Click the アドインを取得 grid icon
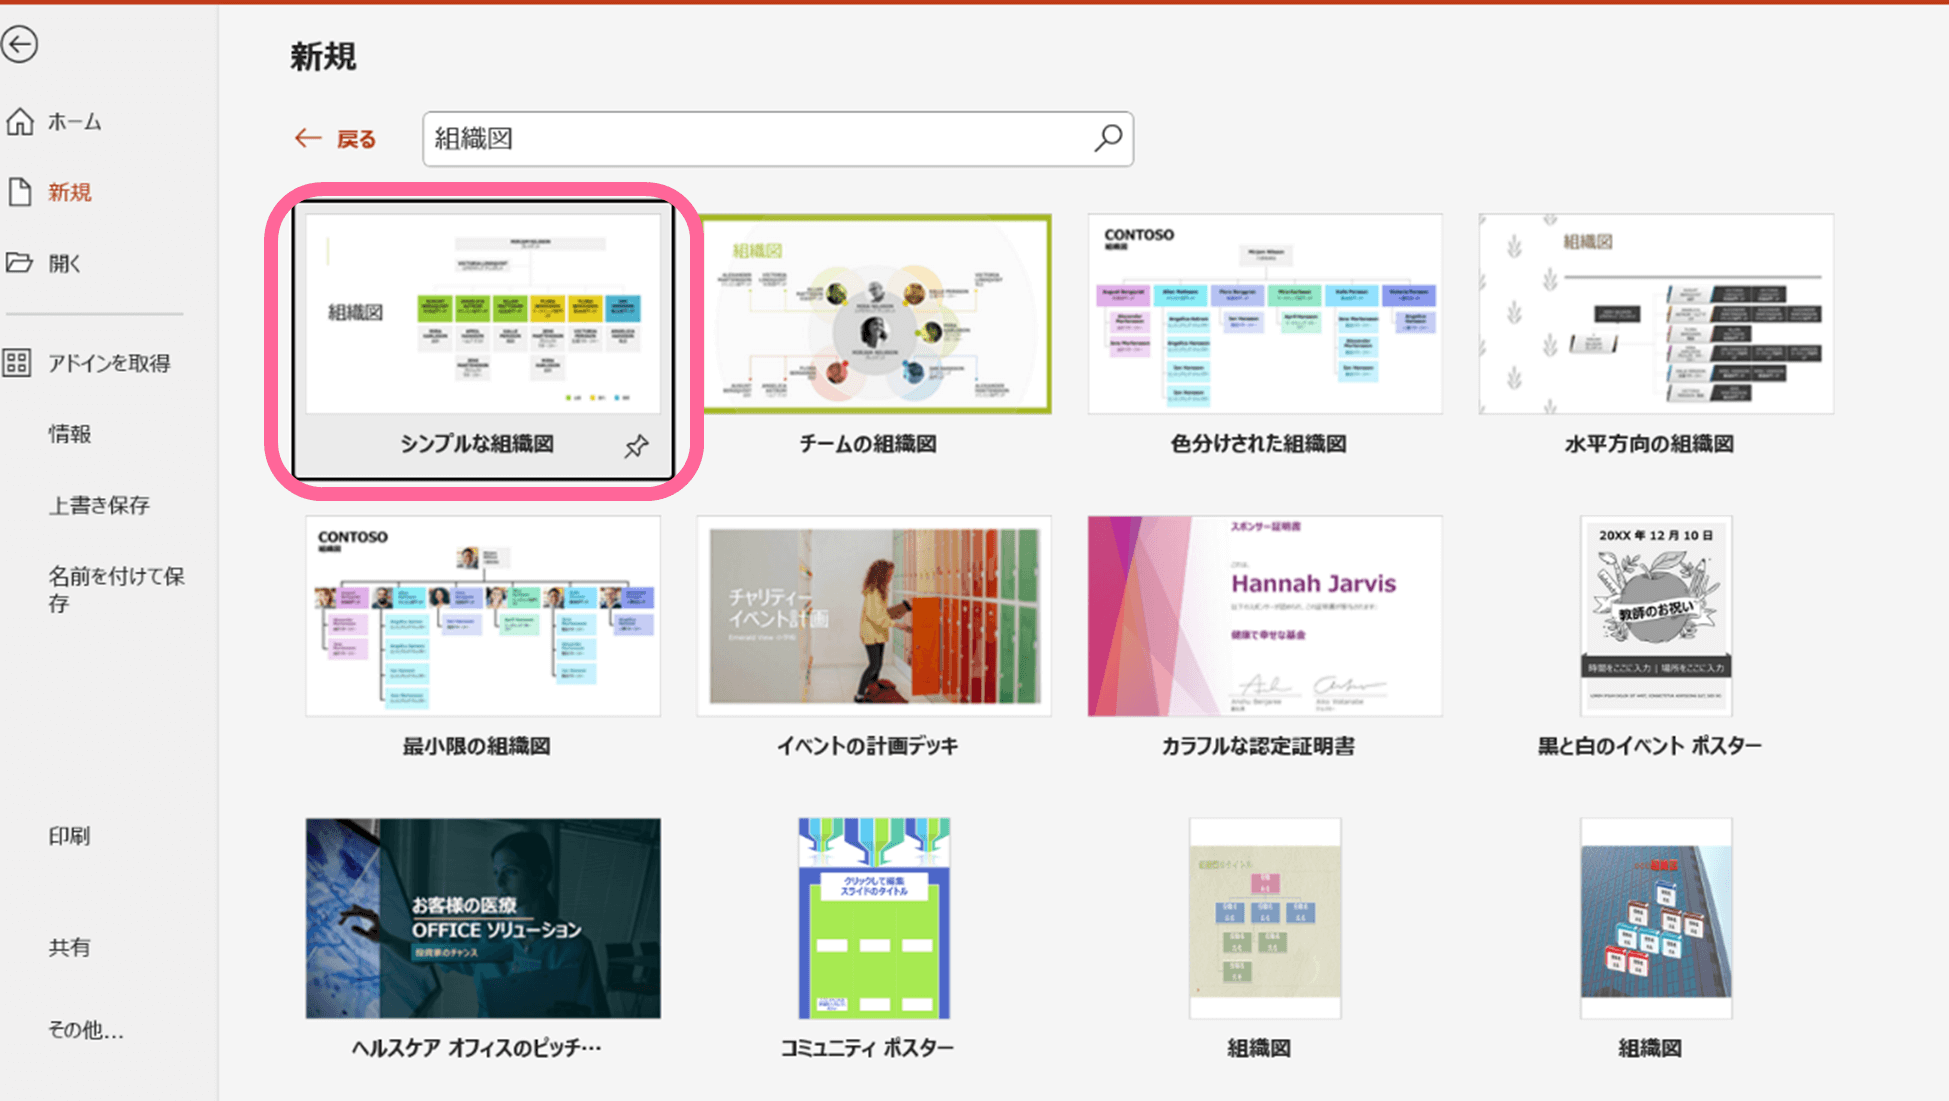1949x1101 pixels. point(17,363)
